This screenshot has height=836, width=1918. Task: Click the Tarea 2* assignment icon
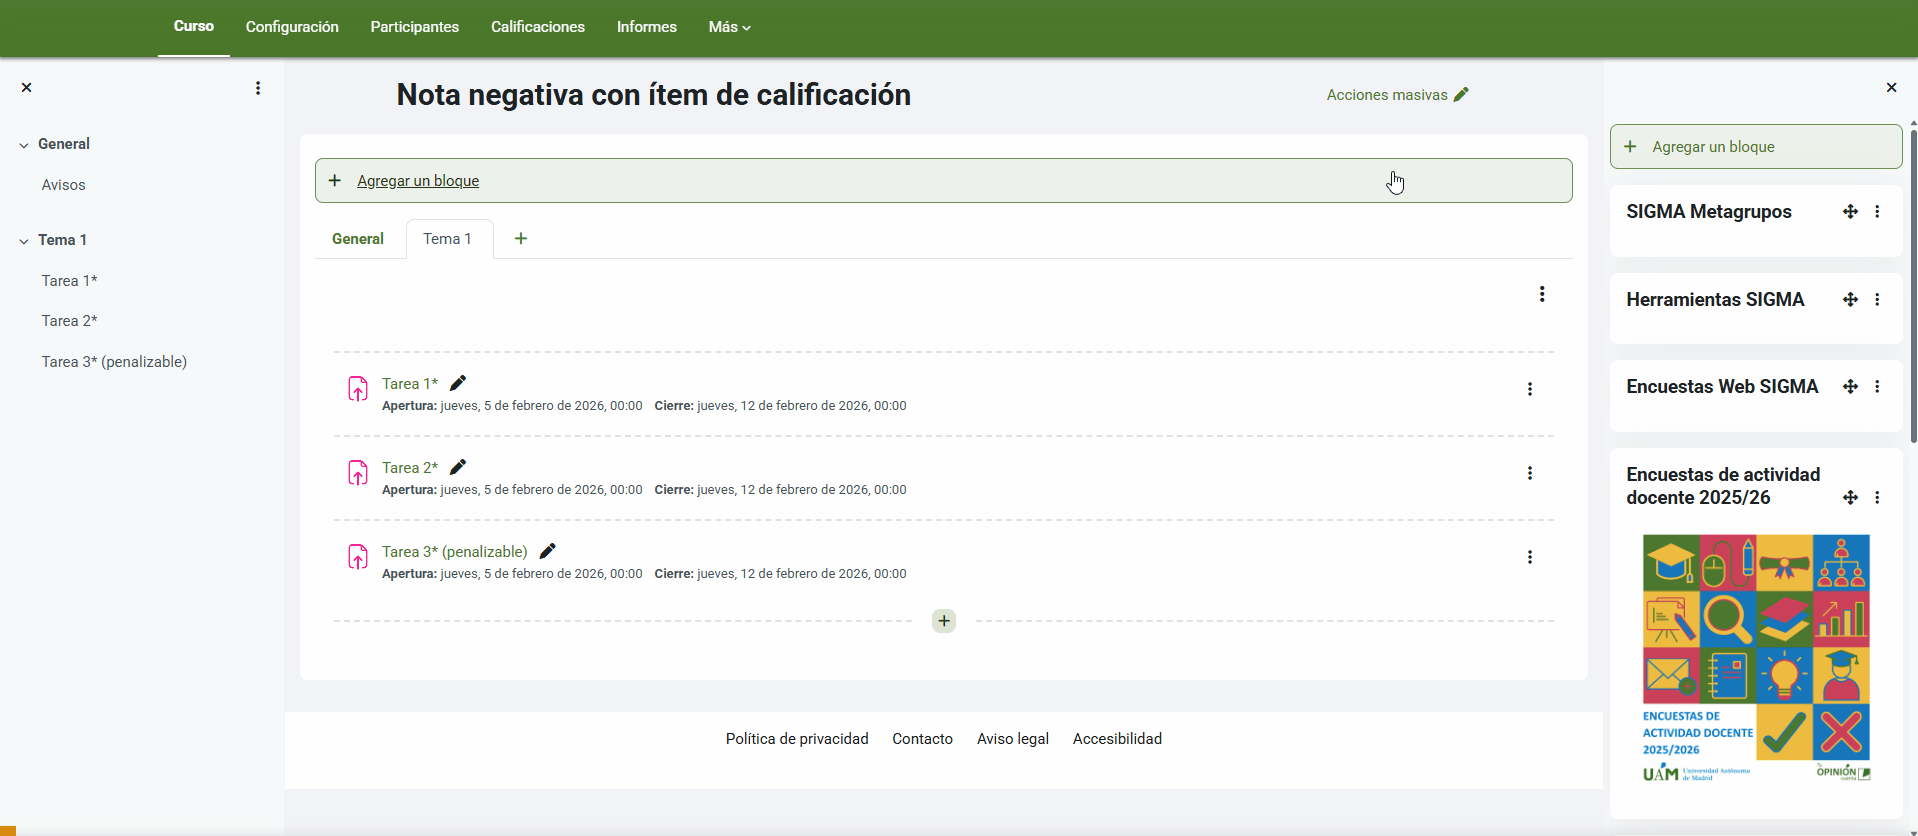[x=358, y=473]
